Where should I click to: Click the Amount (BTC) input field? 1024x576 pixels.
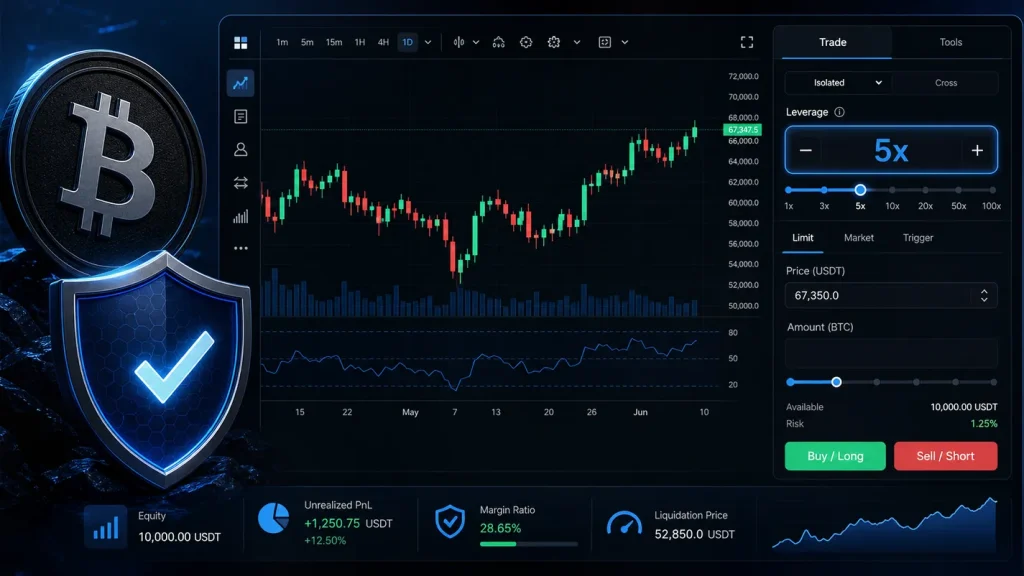(x=891, y=353)
